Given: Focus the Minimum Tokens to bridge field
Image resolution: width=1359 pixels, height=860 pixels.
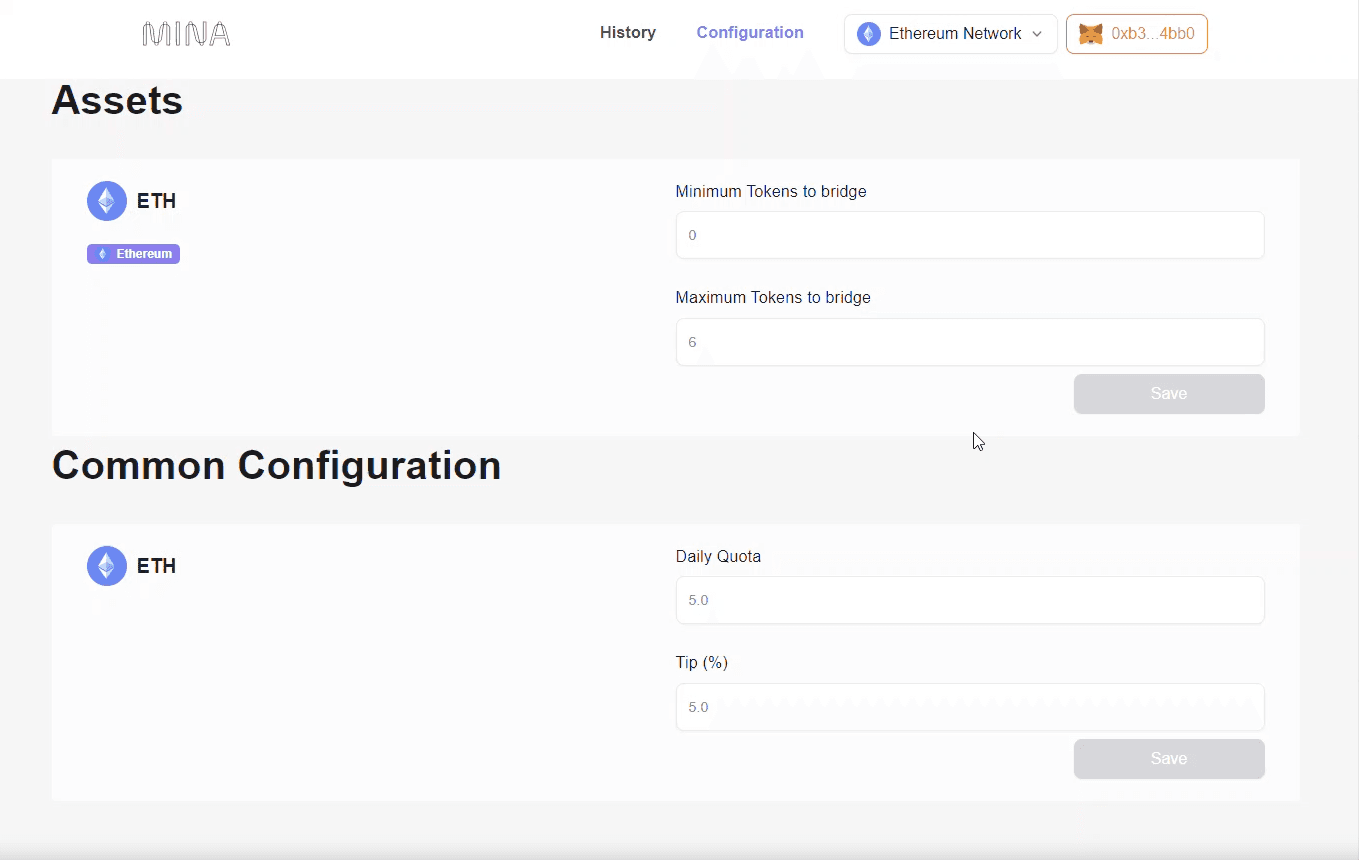Looking at the screenshot, I should [x=970, y=235].
